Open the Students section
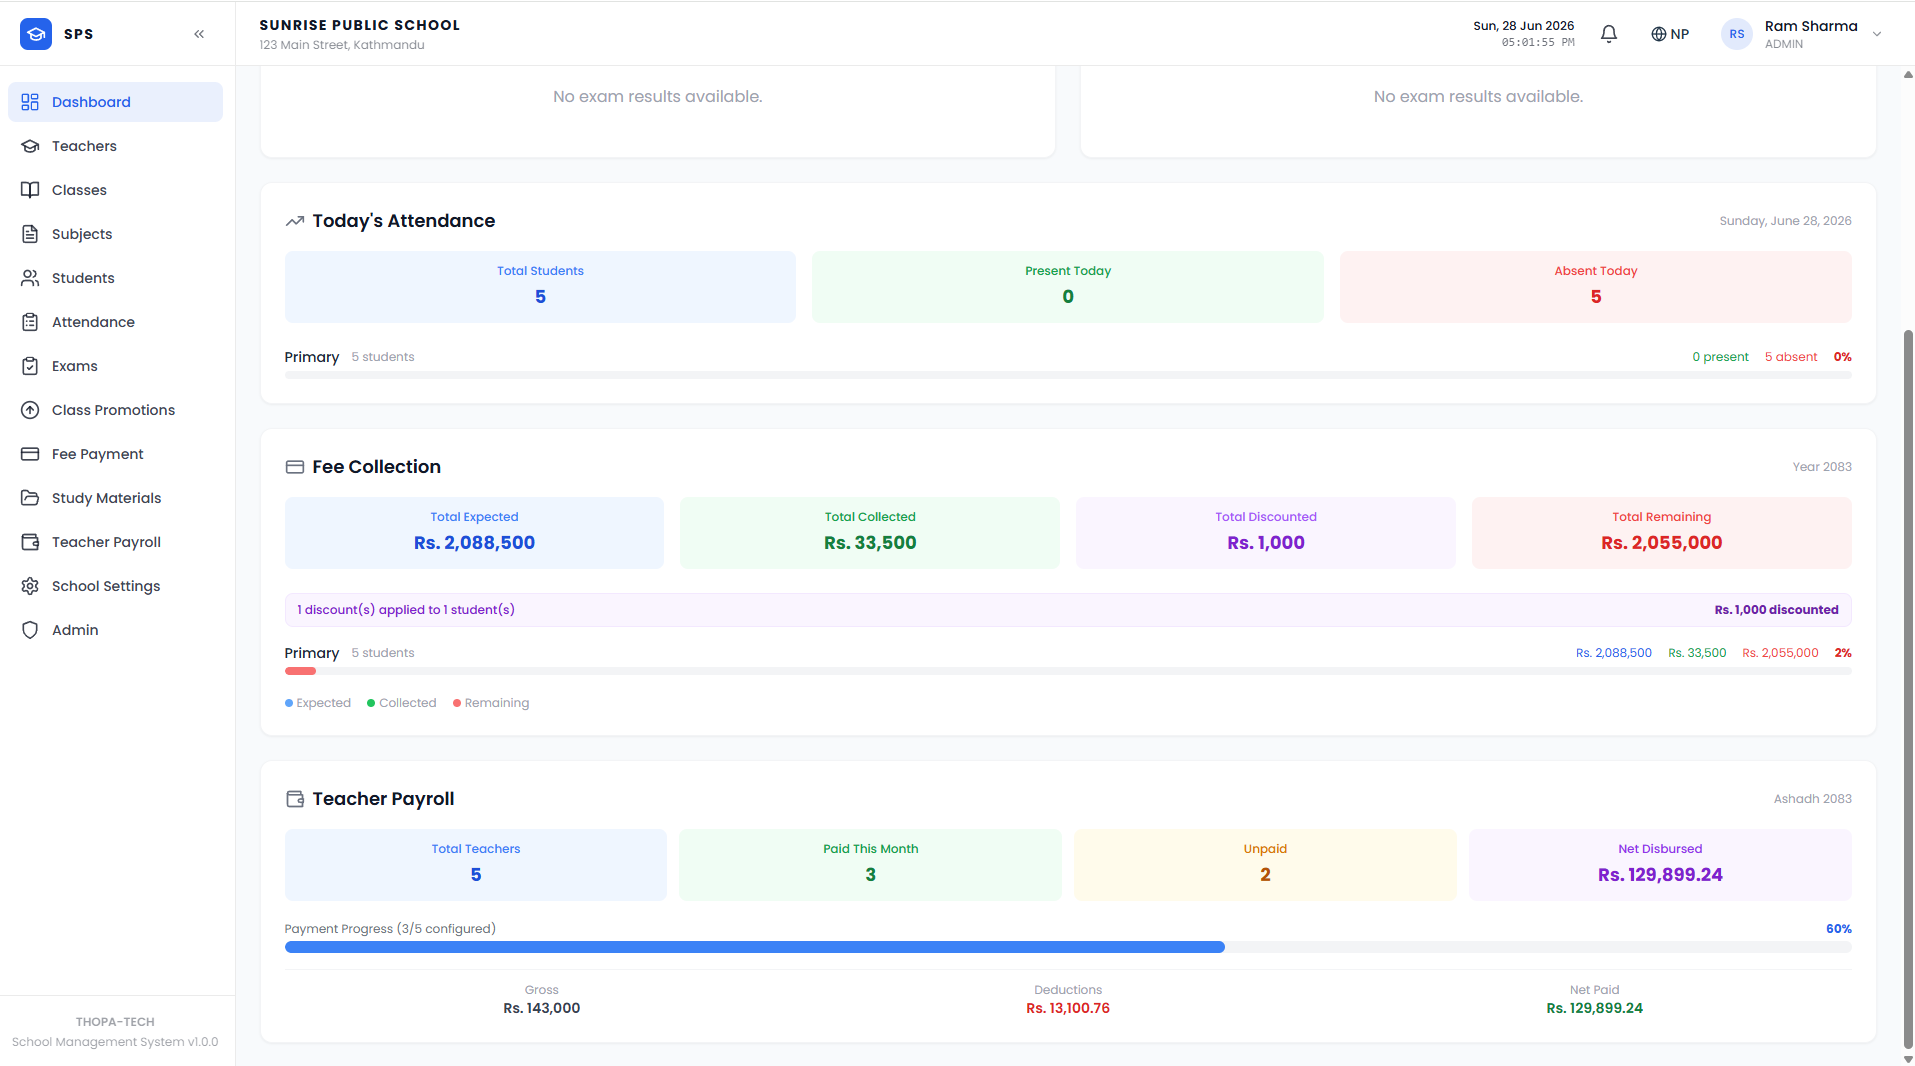The height and width of the screenshot is (1066, 1915). pos(115,278)
